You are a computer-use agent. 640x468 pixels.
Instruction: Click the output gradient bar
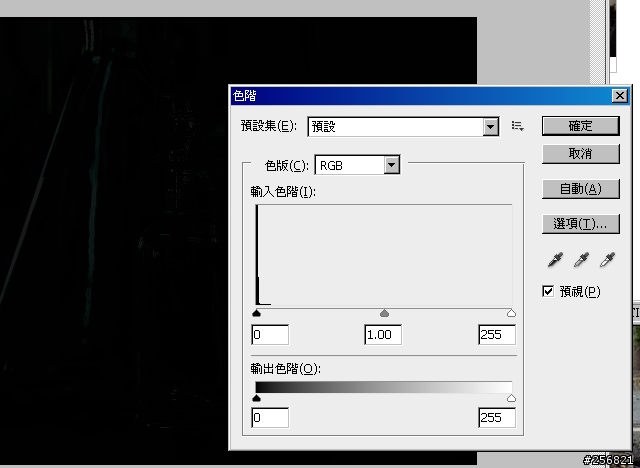click(x=384, y=387)
